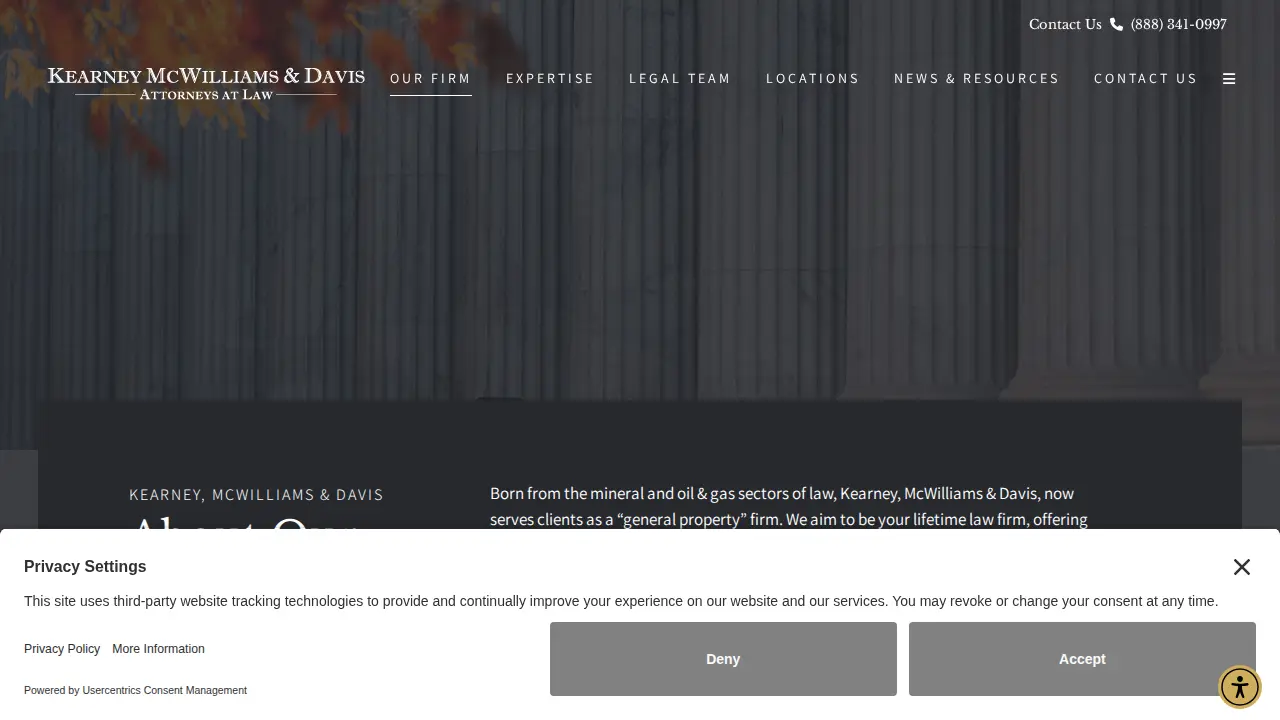Screen dimensions: 1280x720
Task: Click the Privacy Settings heading
Action: point(85,566)
